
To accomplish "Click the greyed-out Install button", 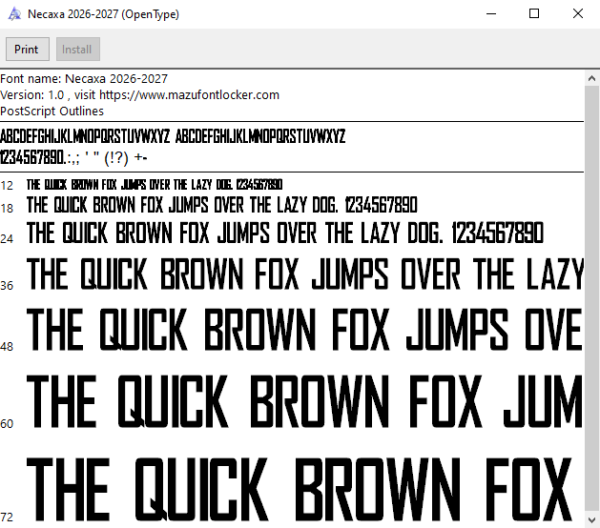I will [78, 49].
